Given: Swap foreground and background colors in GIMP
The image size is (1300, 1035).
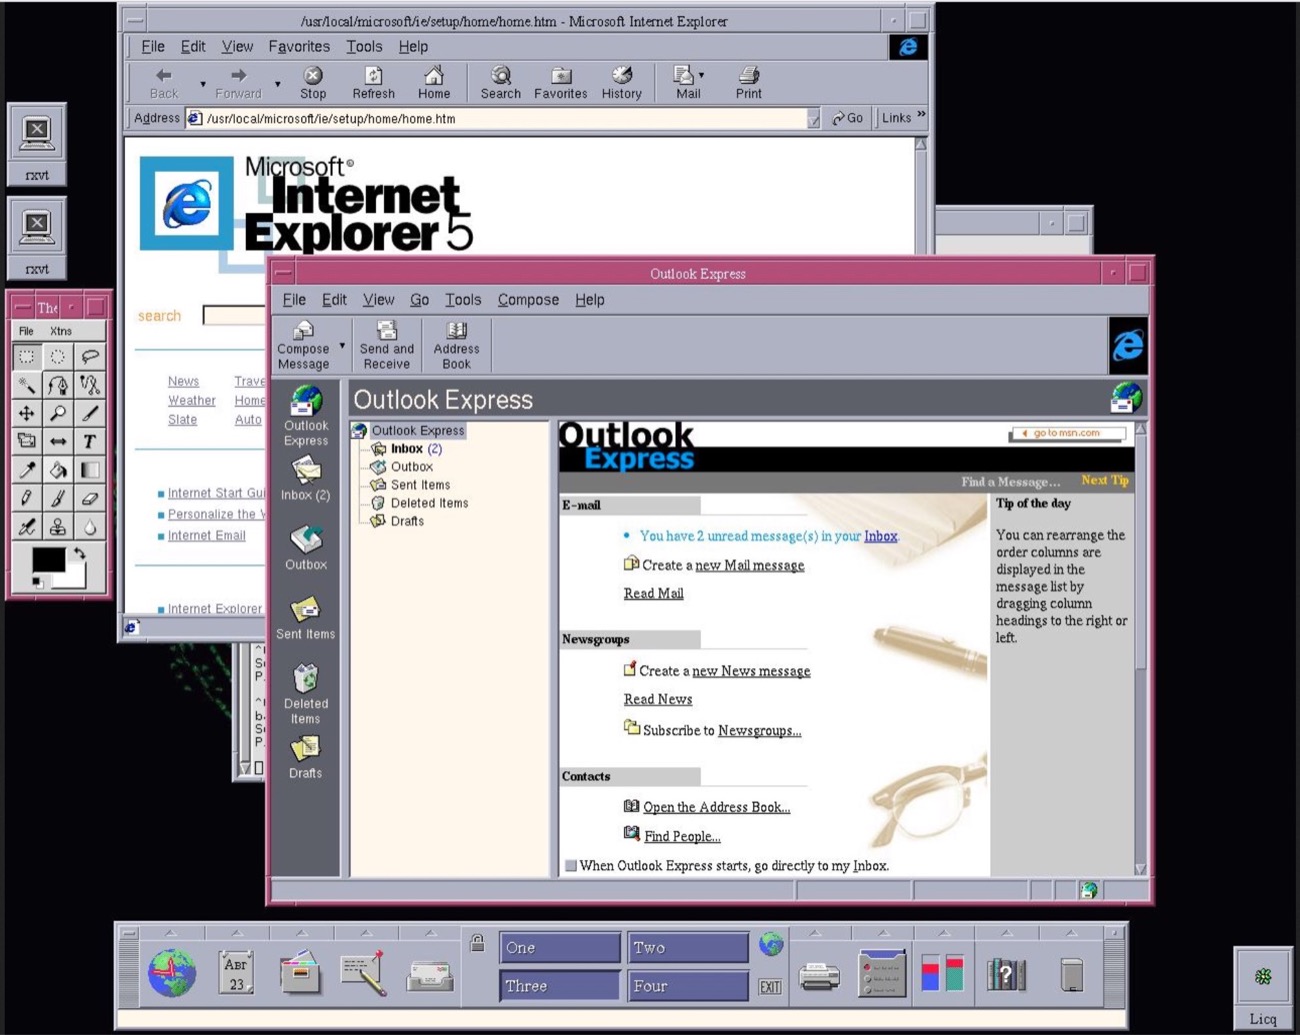Looking at the screenshot, I should [x=79, y=554].
